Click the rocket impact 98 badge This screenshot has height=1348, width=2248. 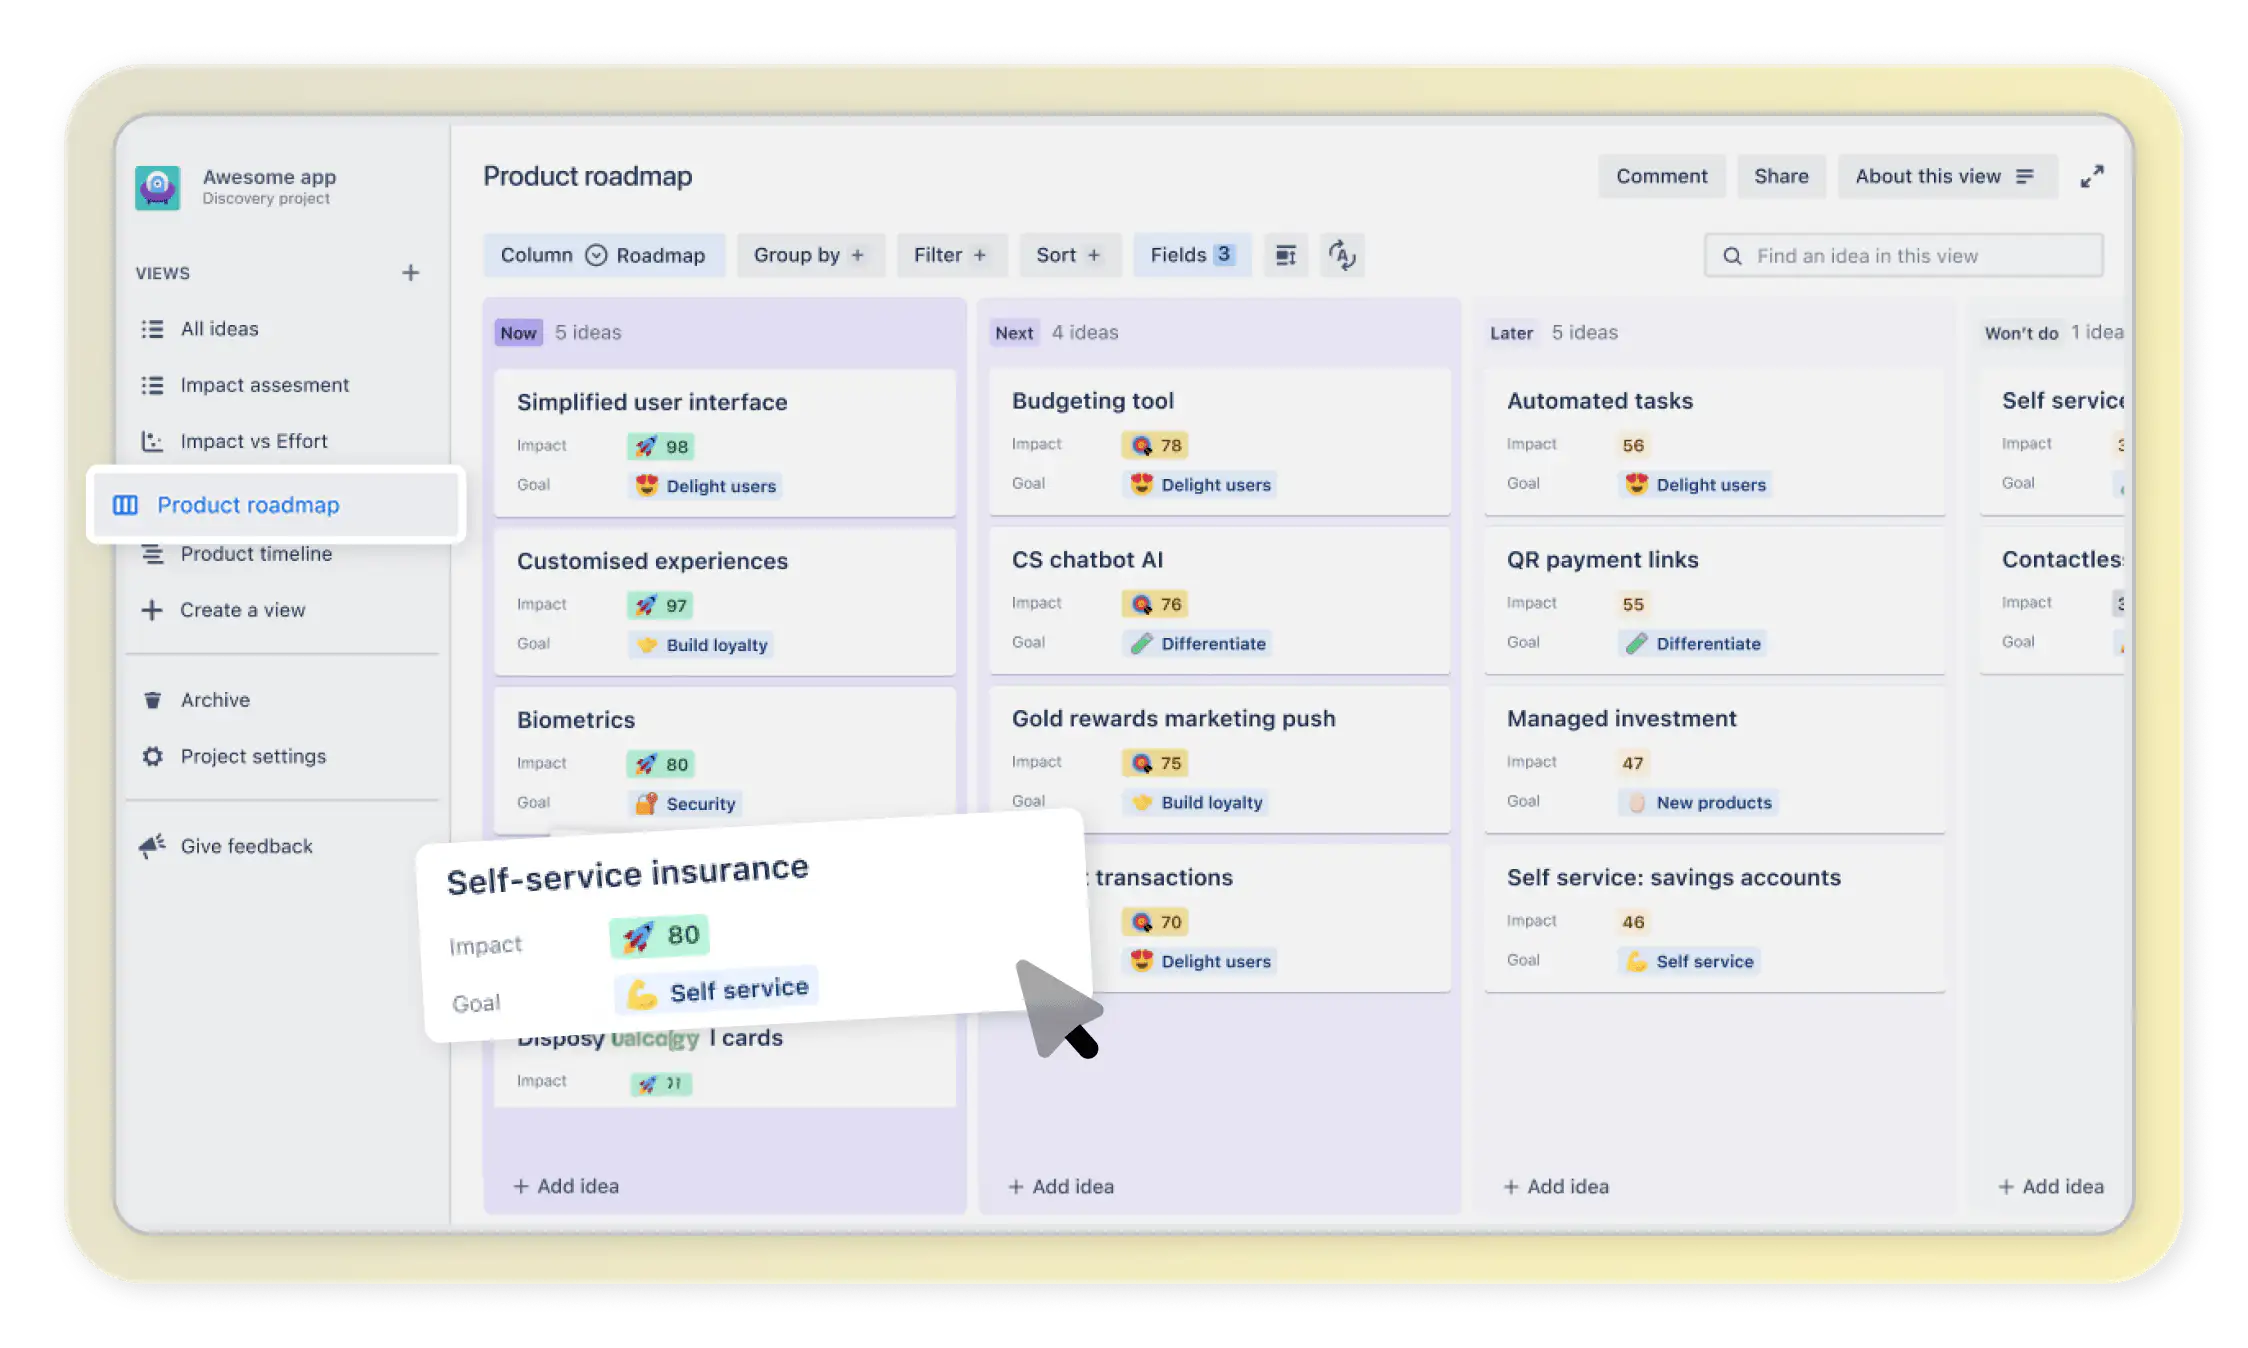coord(661,446)
